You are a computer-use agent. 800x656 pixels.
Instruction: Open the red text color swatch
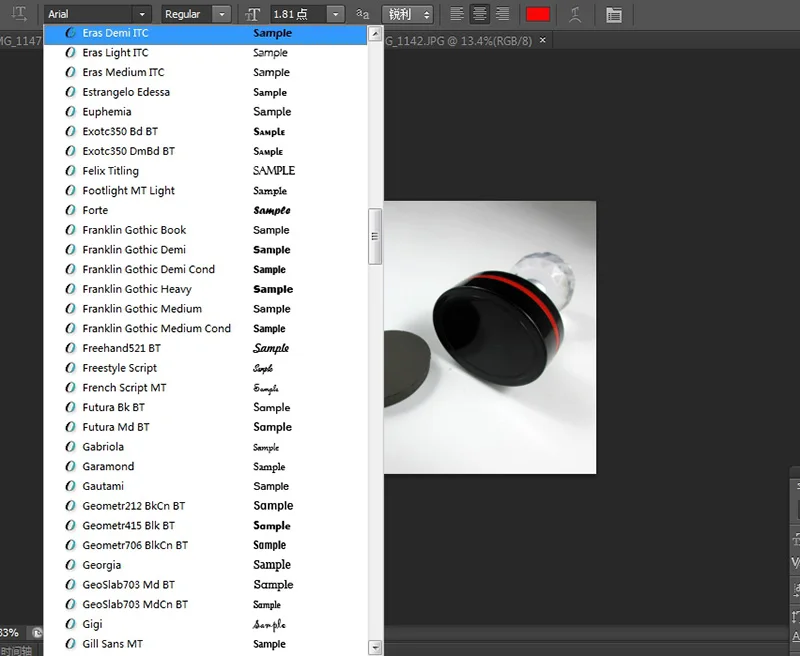[x=538, y=14]
